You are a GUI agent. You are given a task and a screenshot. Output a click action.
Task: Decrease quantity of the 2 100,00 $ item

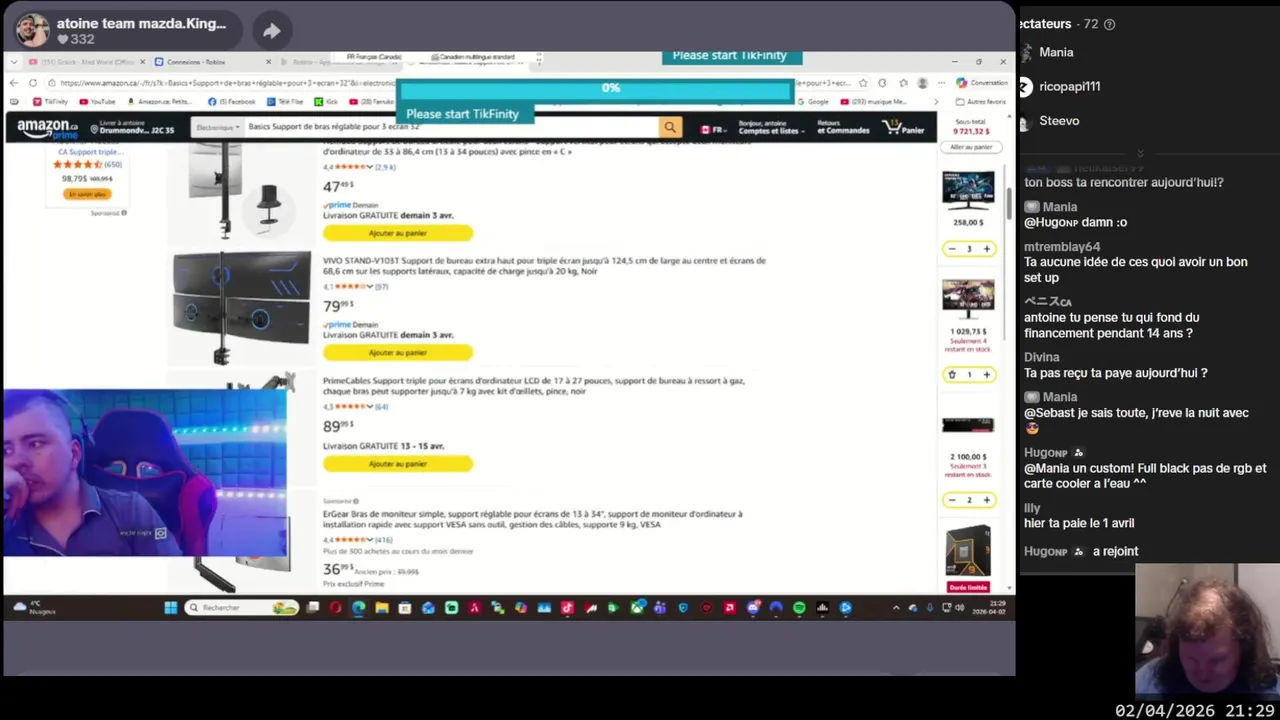click(952, 500)
